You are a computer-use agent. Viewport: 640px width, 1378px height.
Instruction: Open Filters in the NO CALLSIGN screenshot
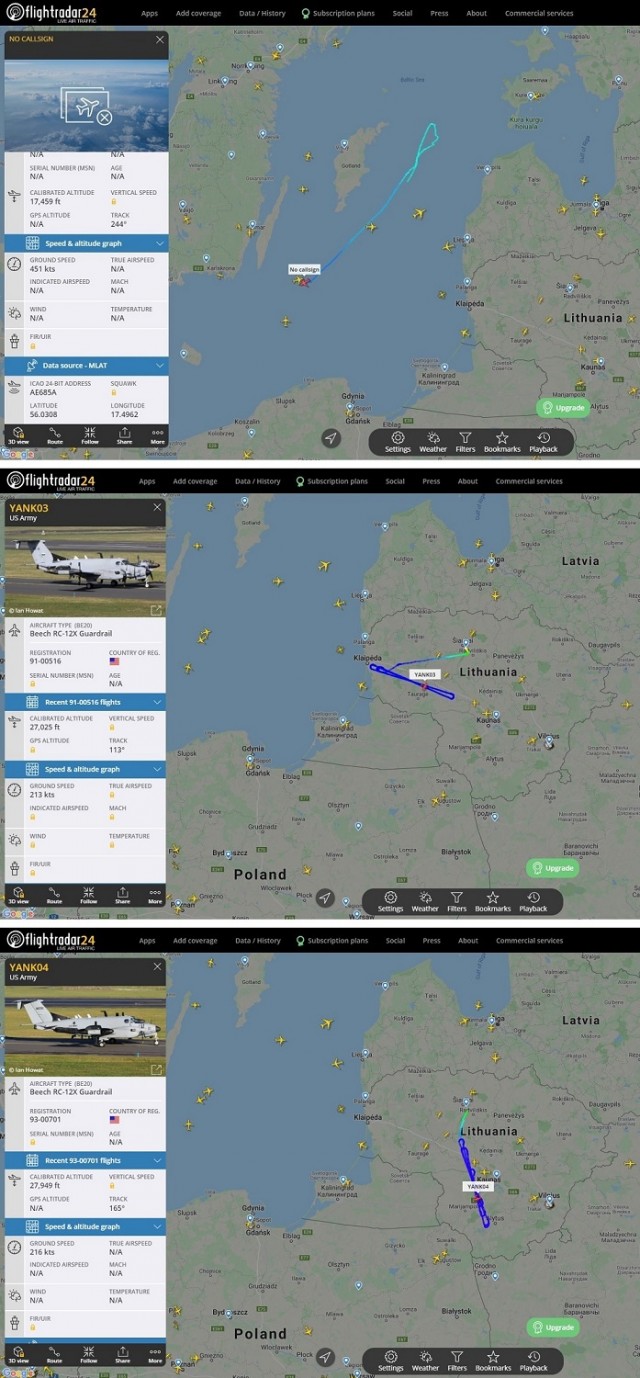coord(465,442)
